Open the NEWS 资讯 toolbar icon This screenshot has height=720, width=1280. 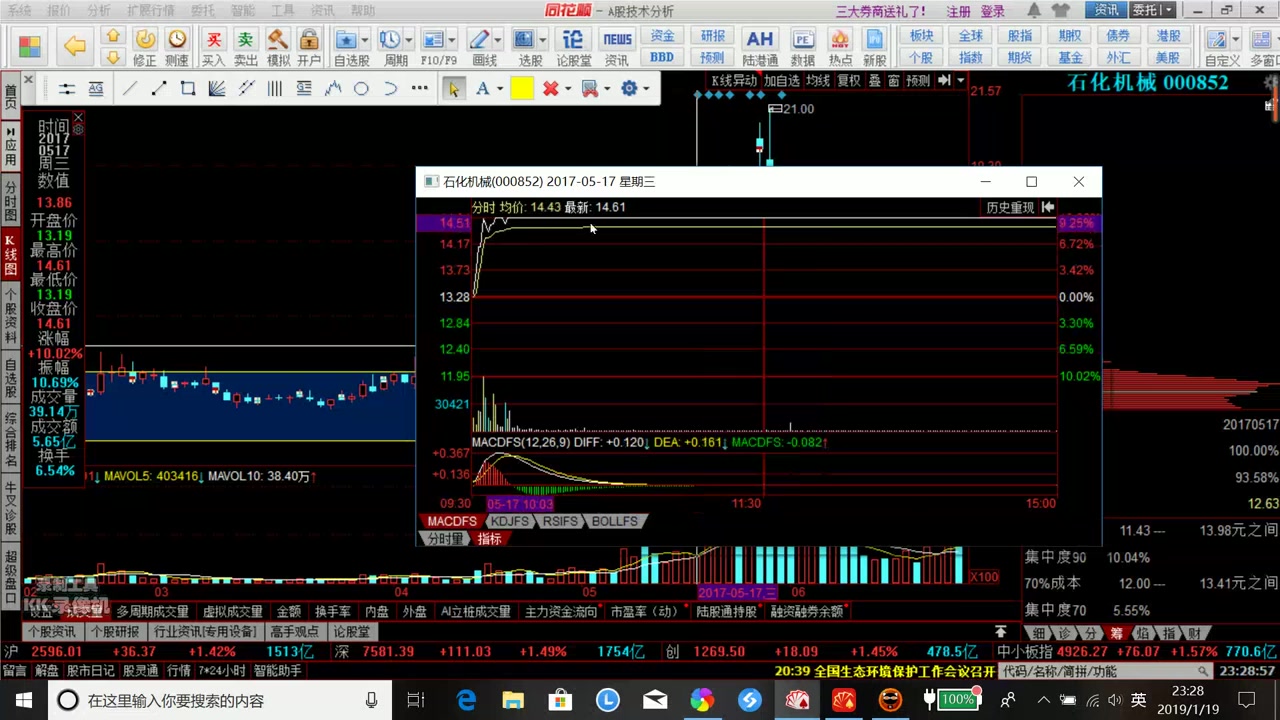point(617,47)
